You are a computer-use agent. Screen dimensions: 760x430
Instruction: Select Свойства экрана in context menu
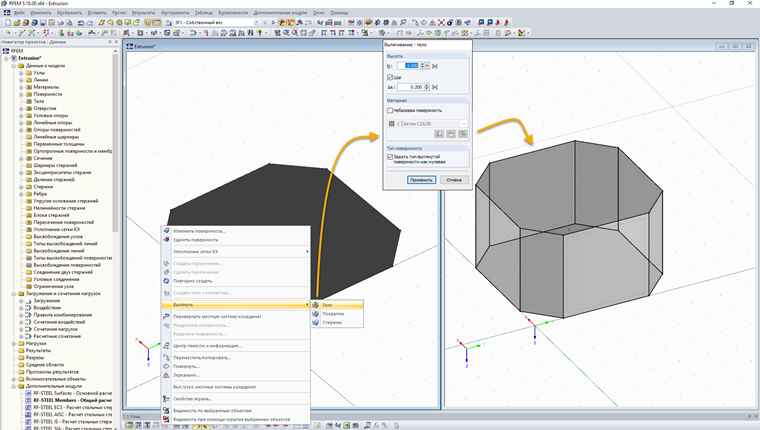tap(236, 398)
